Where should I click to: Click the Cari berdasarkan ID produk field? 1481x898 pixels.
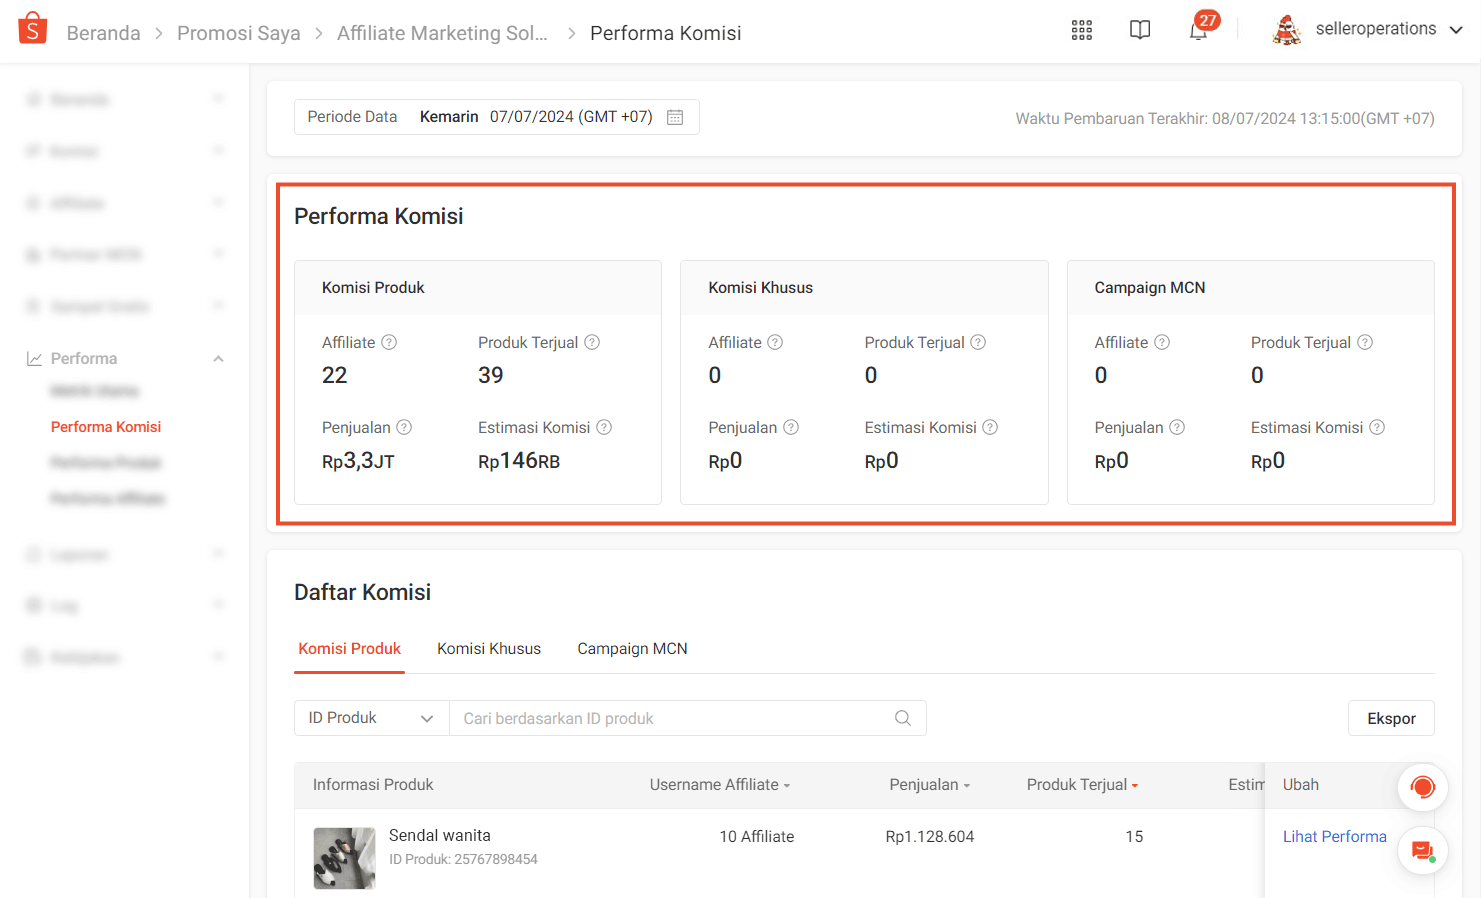[688, 718]
